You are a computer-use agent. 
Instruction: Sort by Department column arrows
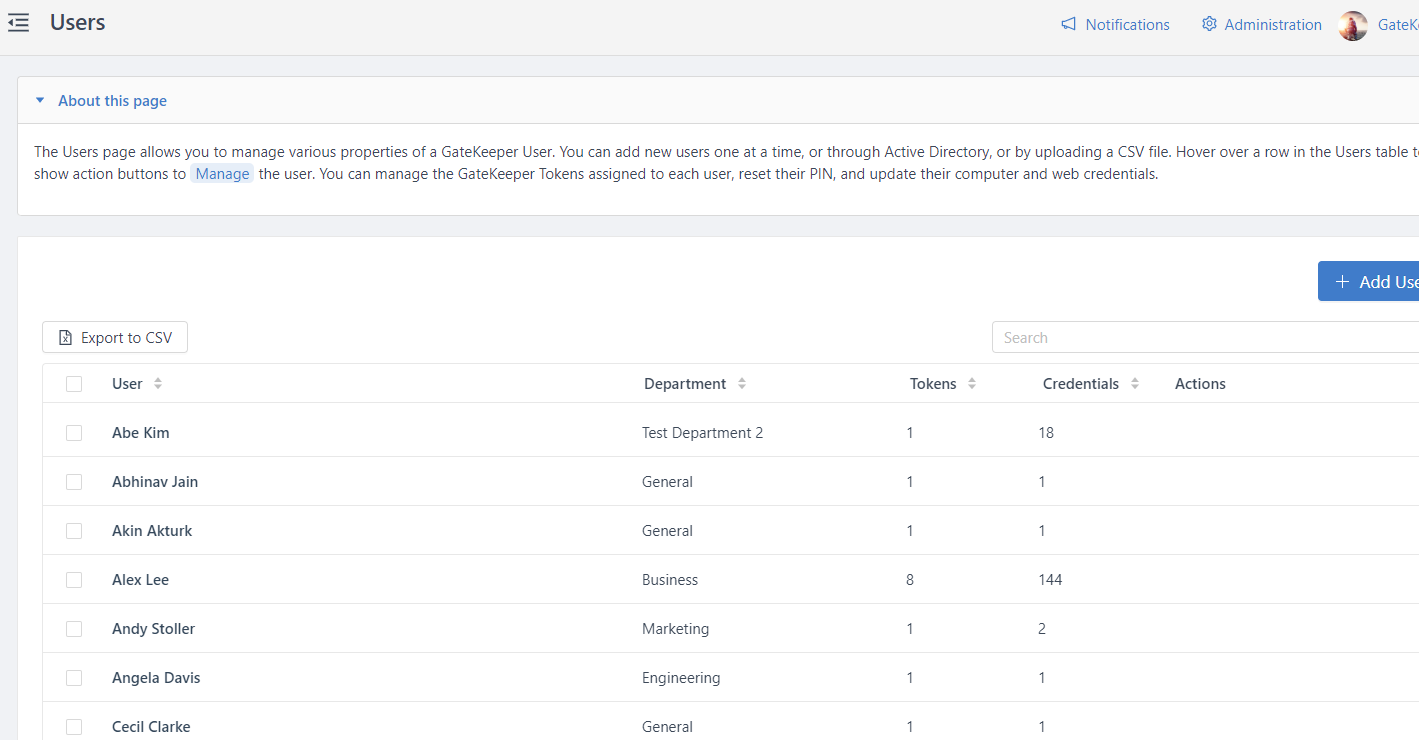tap(741, 384)
